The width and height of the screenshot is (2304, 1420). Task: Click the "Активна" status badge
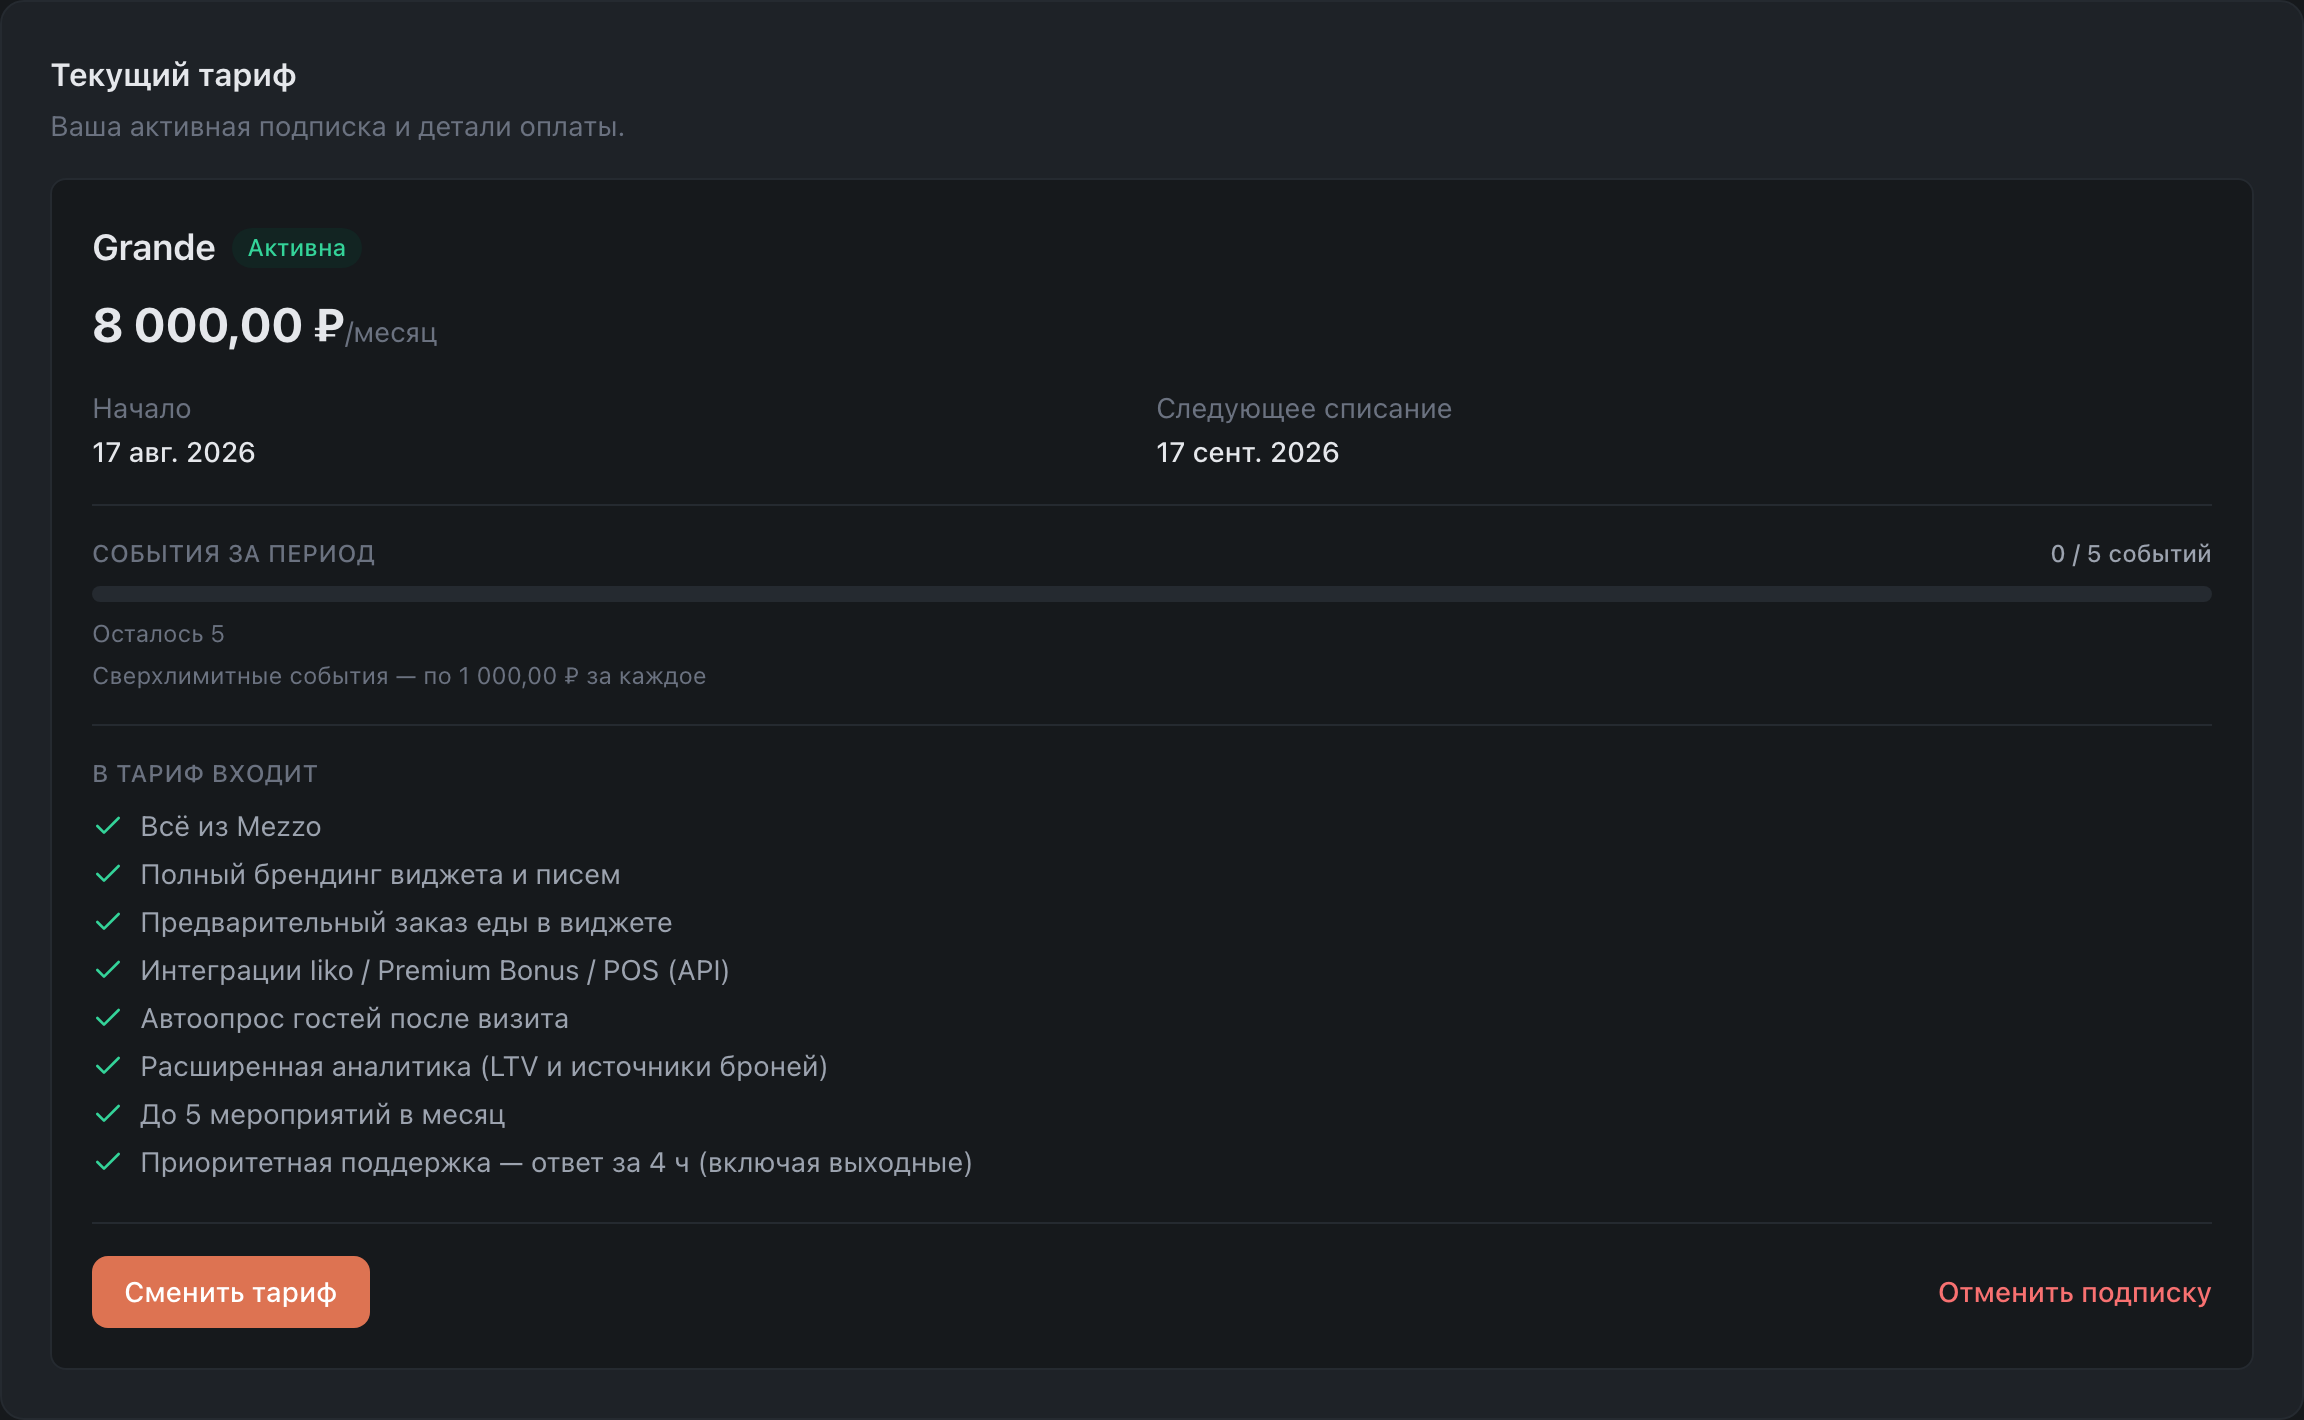click(x=297, y=248)
